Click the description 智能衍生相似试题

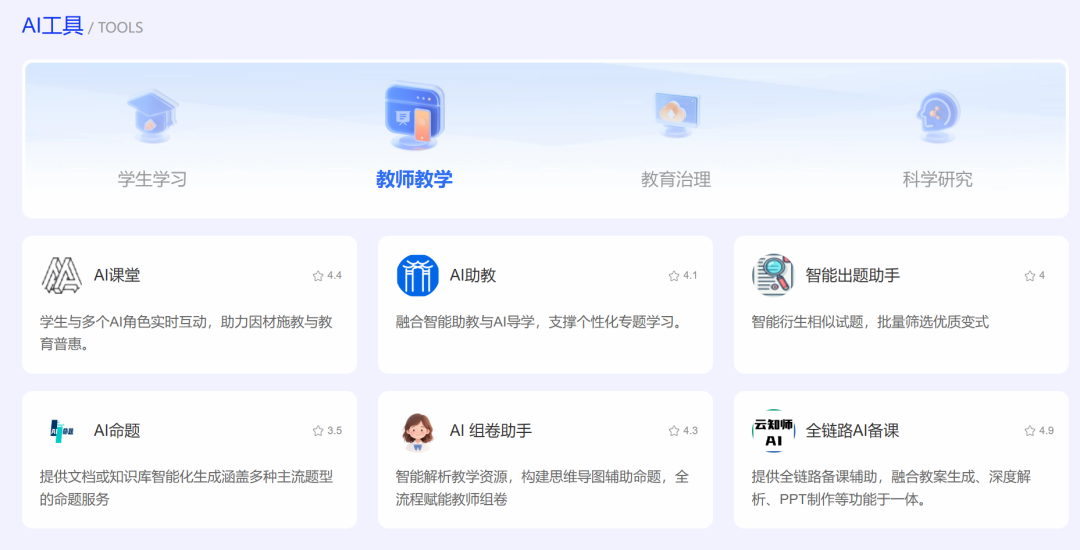(870, 322)
